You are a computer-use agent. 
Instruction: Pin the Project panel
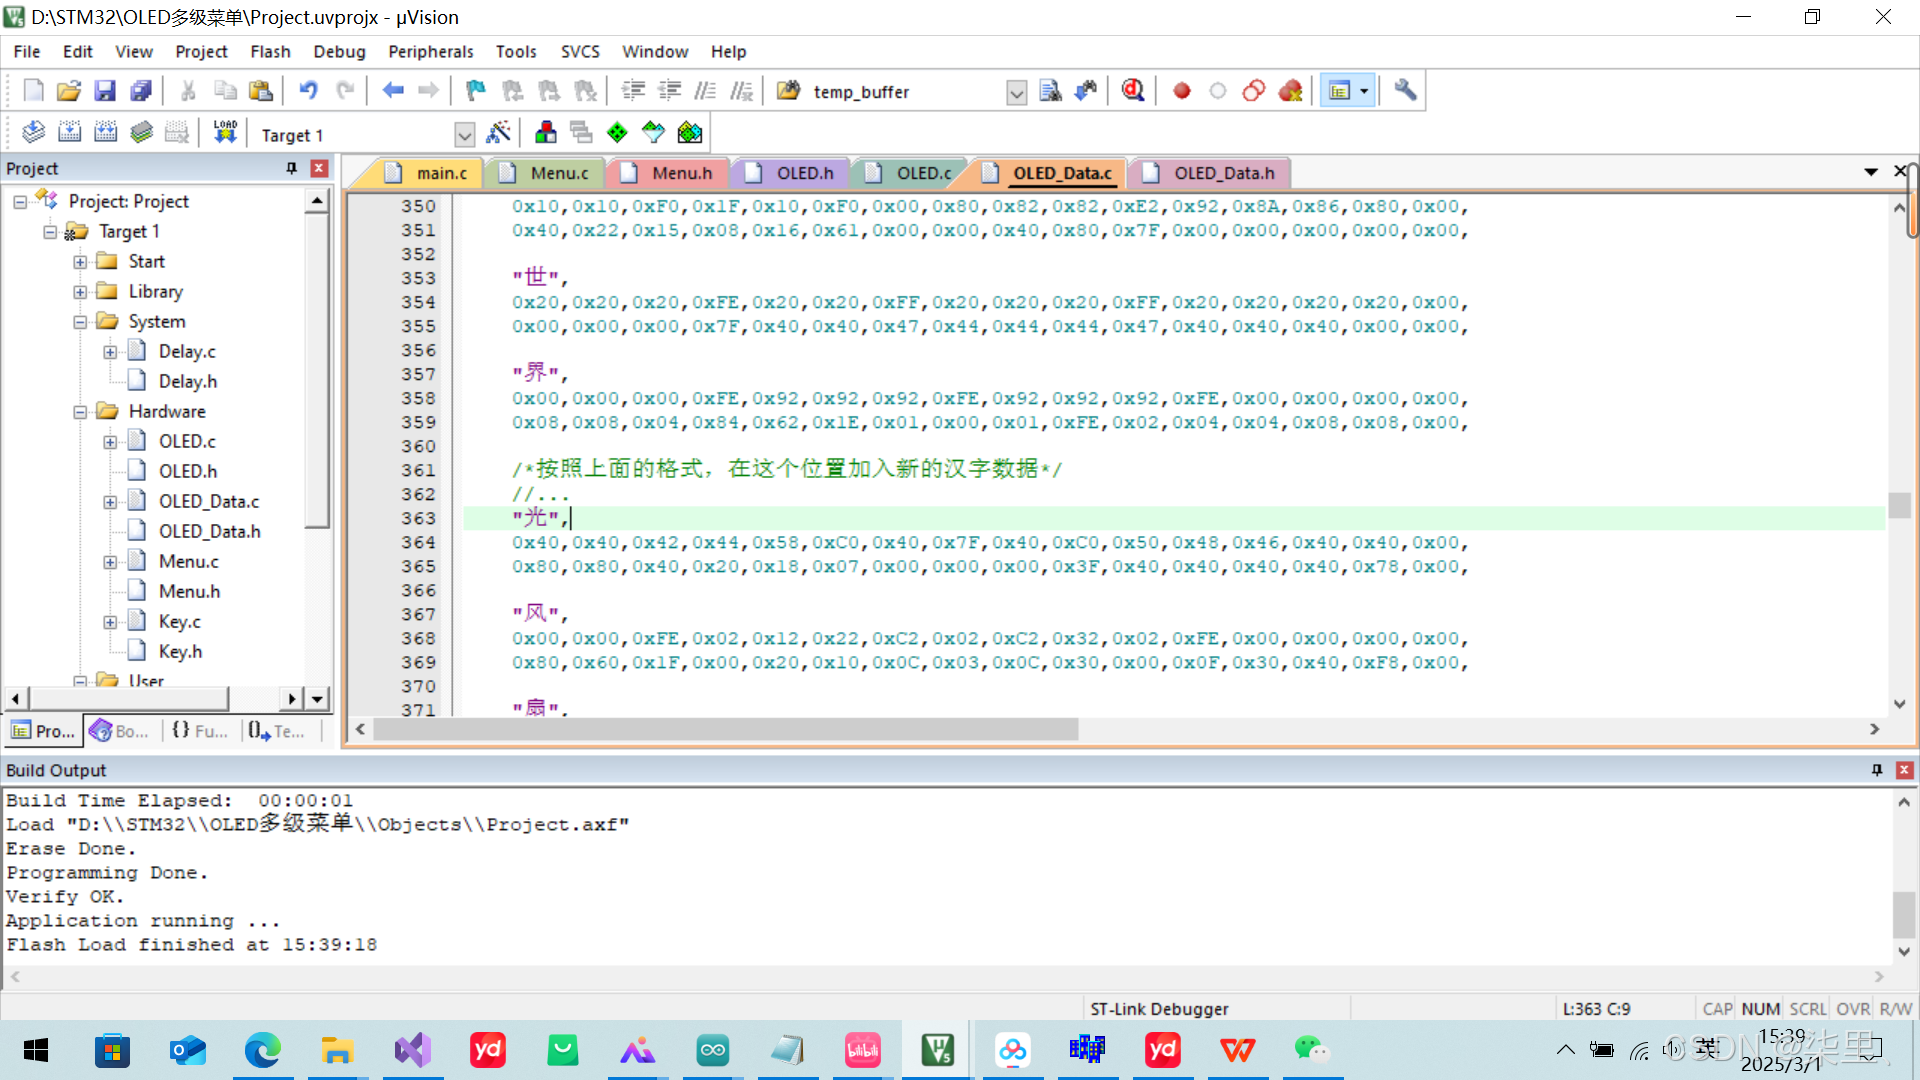(292, 168)
